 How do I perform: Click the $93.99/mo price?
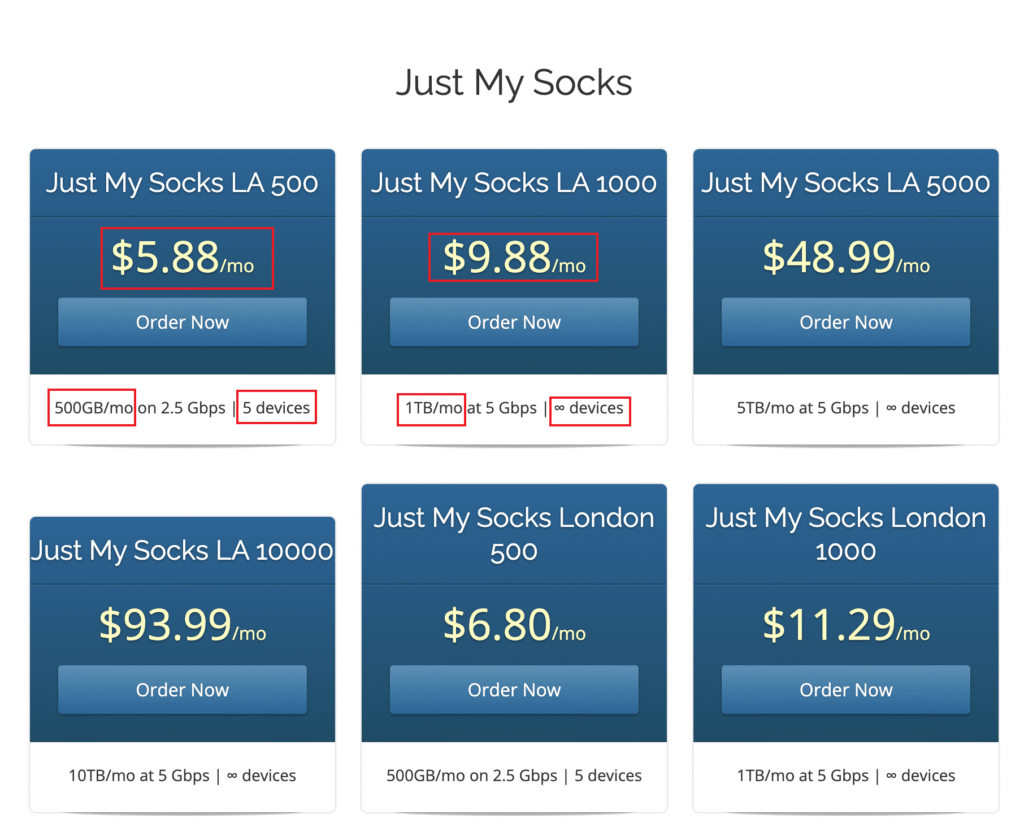point(182,625)
